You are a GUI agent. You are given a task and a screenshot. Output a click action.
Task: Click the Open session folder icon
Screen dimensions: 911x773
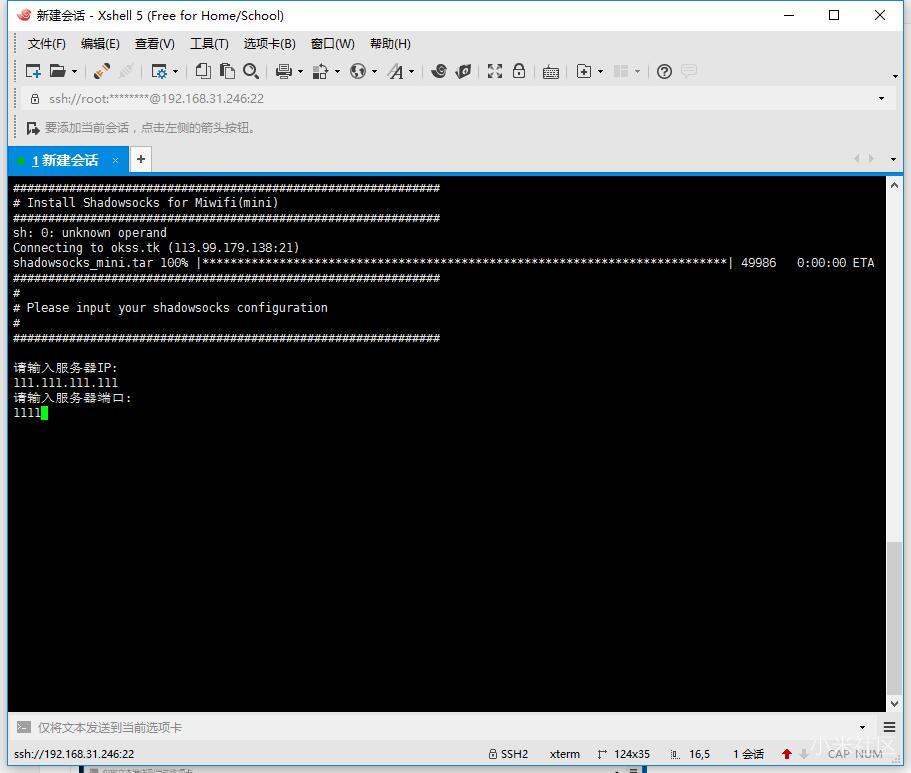(57, 71)
